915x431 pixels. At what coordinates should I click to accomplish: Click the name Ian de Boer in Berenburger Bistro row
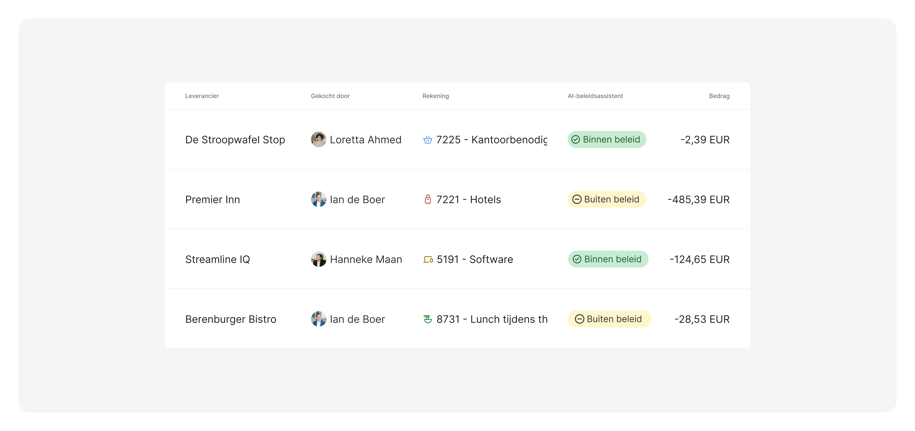click(357, 319)
